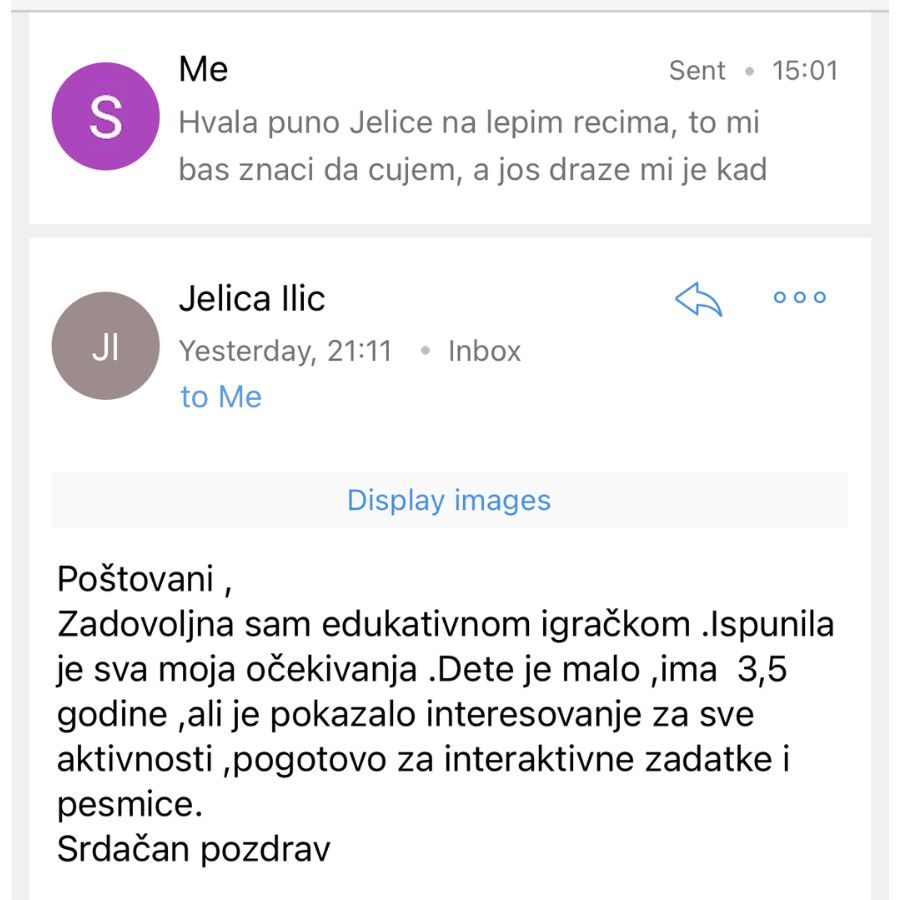900x900 pixels.
Task: Click Display images
Action: (x=449, y=500)
